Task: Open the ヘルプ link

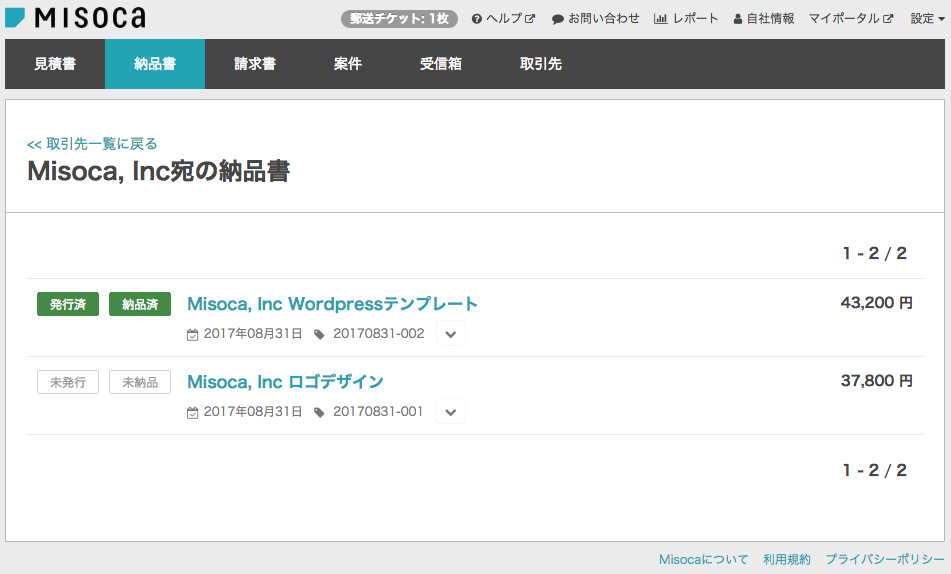Action: coord(503,19)
